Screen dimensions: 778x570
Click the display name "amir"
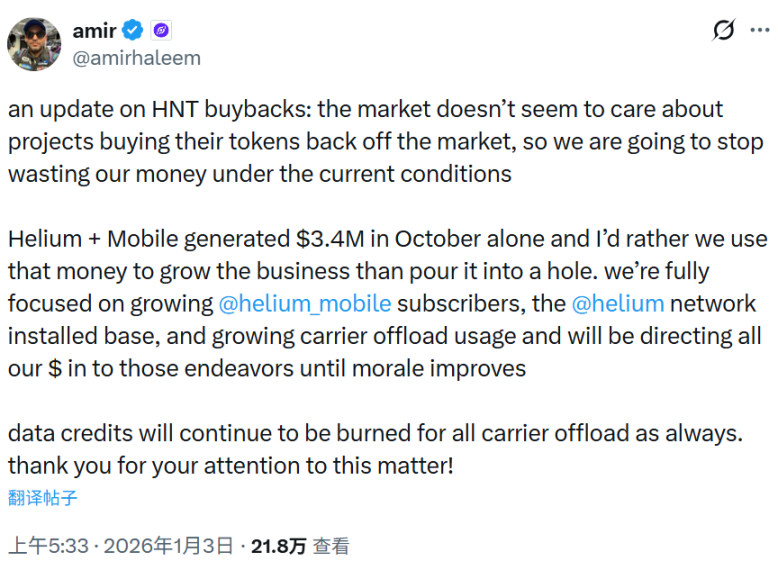pyautogui.click(x=94, y=30)
